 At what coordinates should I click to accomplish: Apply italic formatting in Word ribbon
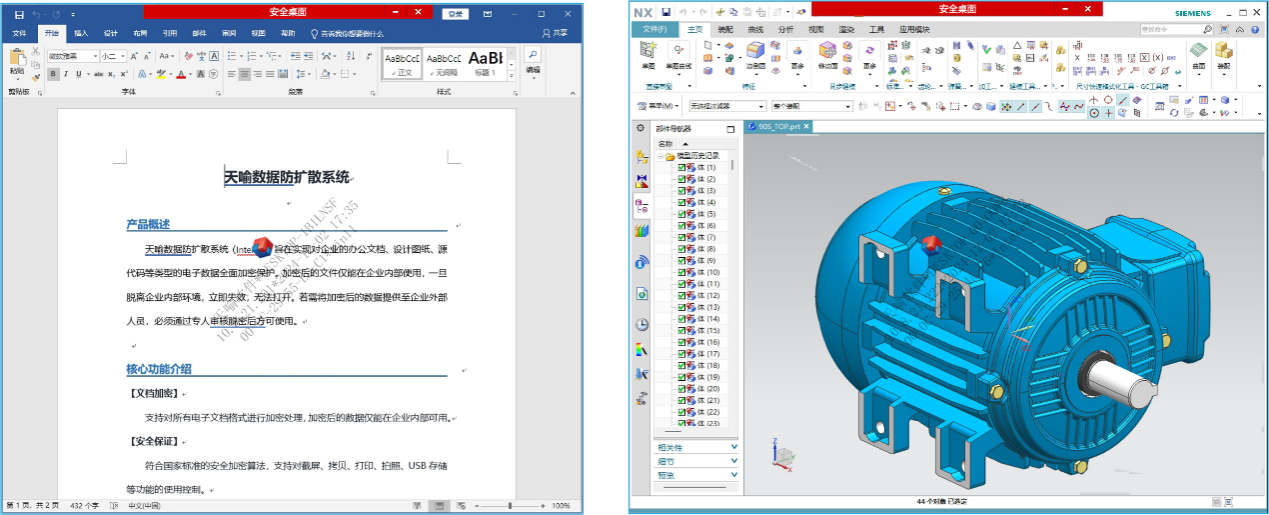coord(66,74)
